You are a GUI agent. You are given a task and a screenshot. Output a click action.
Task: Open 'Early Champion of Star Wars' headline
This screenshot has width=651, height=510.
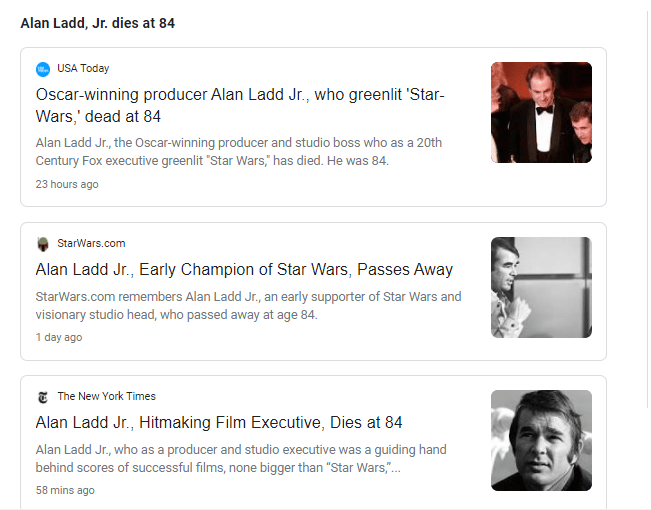244,270
